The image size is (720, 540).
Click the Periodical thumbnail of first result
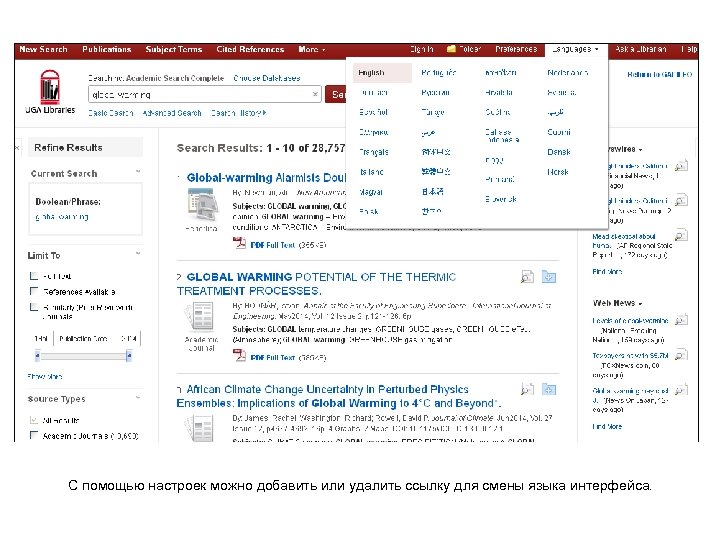tap(202, 206)
